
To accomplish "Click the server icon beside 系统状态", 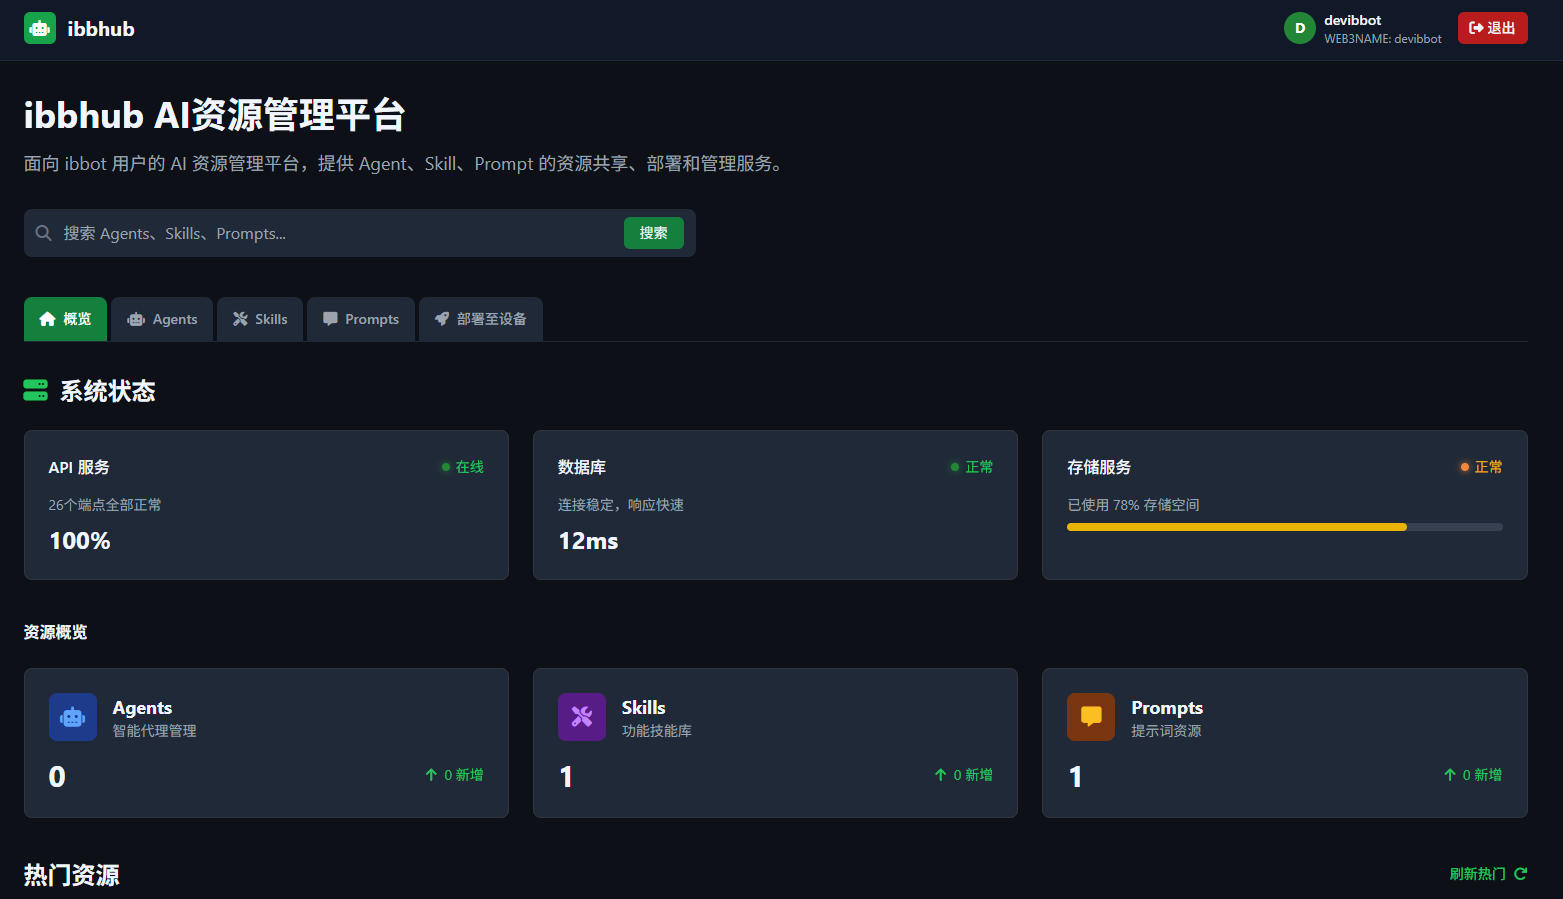I will [36, 390].
